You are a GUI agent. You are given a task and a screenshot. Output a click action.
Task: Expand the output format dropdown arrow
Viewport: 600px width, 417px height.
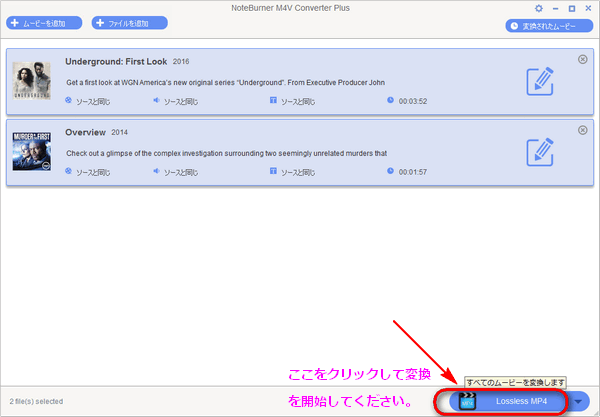pos(578,401)
